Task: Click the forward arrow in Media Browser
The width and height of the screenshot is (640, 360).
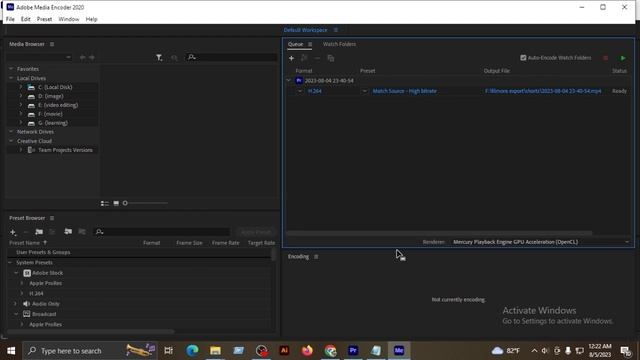Action: pyautogui.click(x=92, y=58)
